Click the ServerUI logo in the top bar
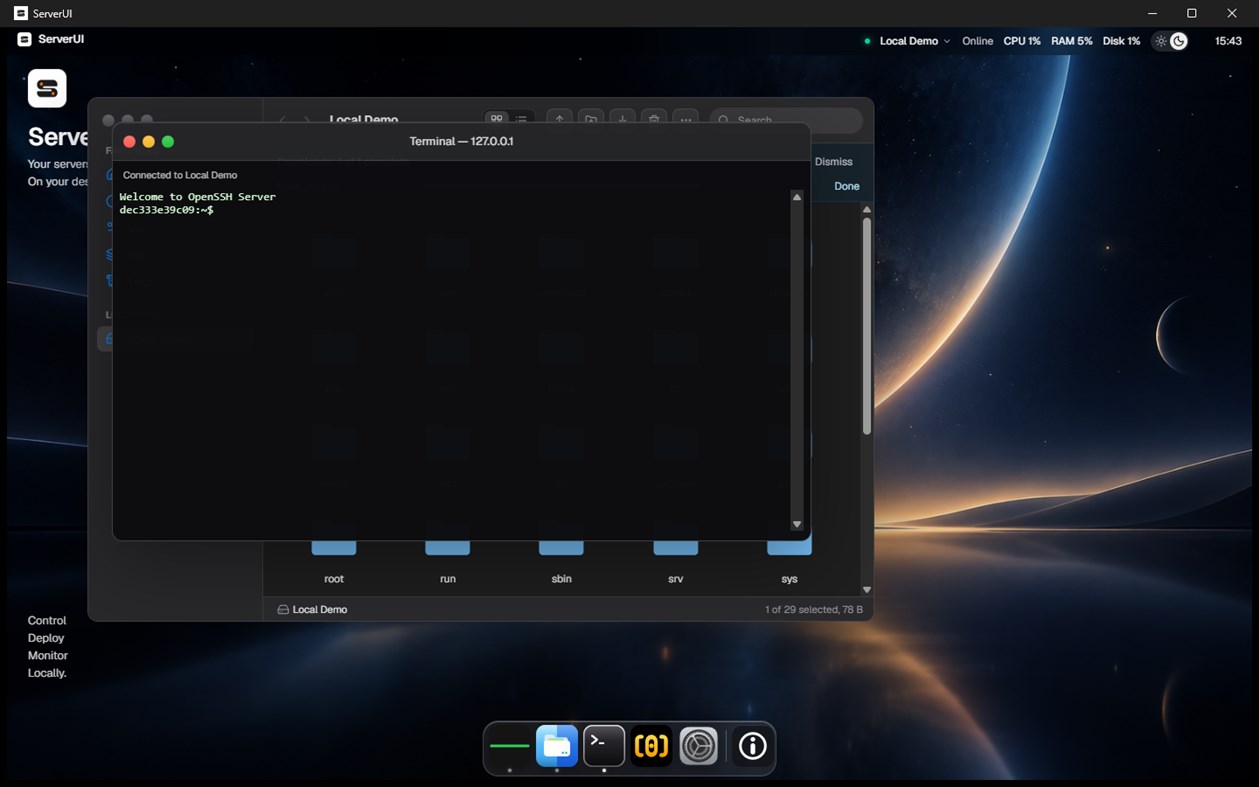 pyautogui.click(x=25, y=40)
